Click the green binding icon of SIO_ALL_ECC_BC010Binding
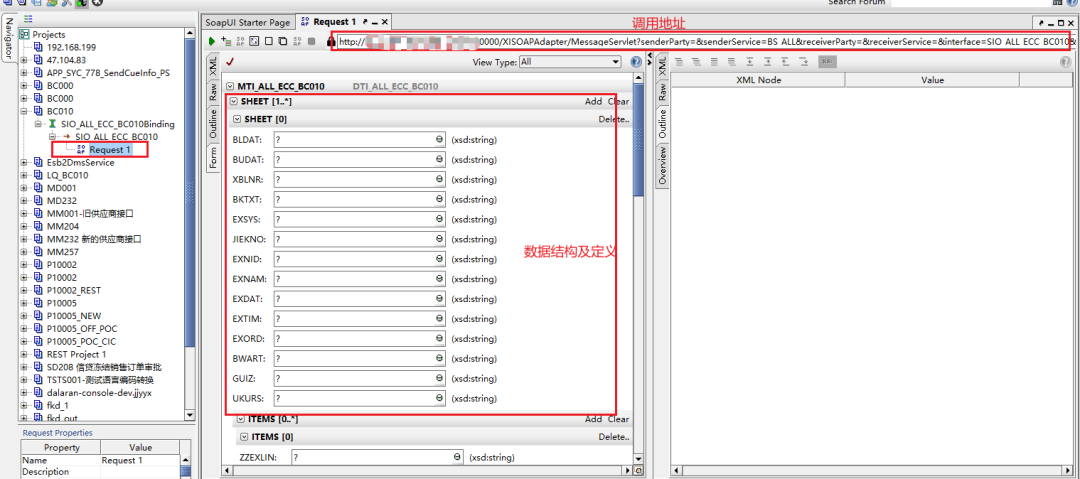 tap(51, 124)
